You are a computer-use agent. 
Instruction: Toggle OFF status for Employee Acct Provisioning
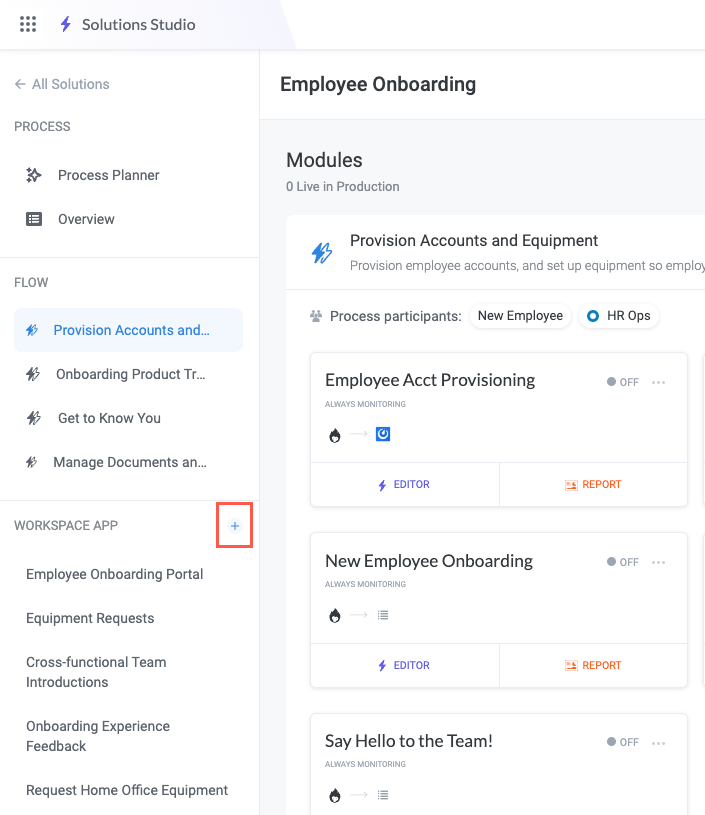622,382
